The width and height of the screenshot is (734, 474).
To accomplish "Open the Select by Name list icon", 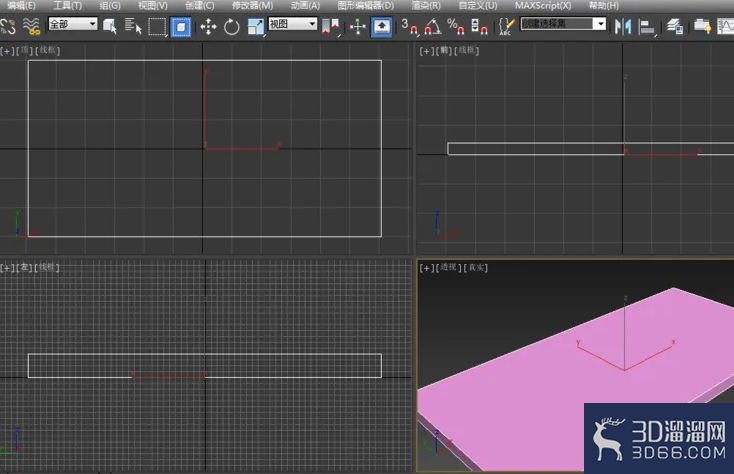I will click(133, 26).
